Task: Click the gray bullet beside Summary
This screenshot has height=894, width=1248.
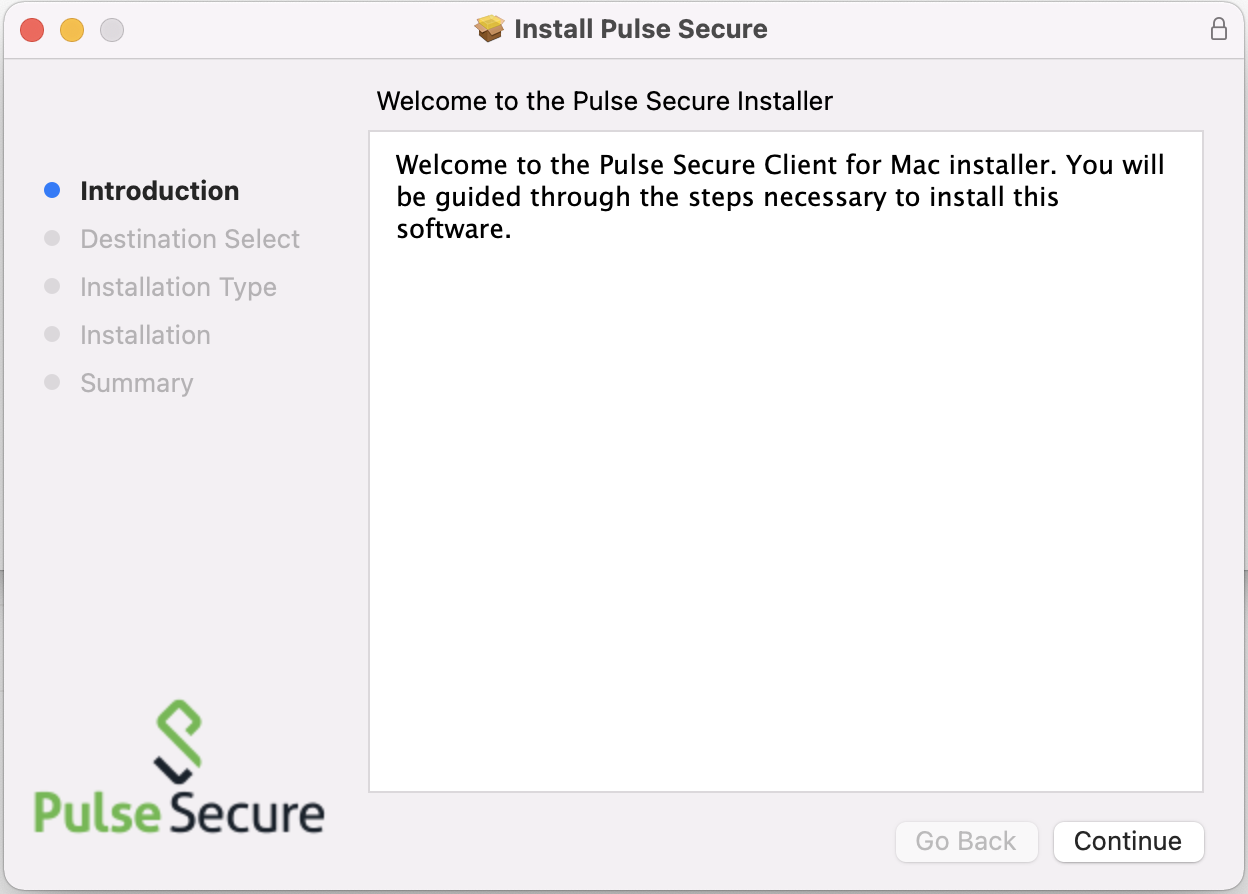Action: [x=53, y=383]
